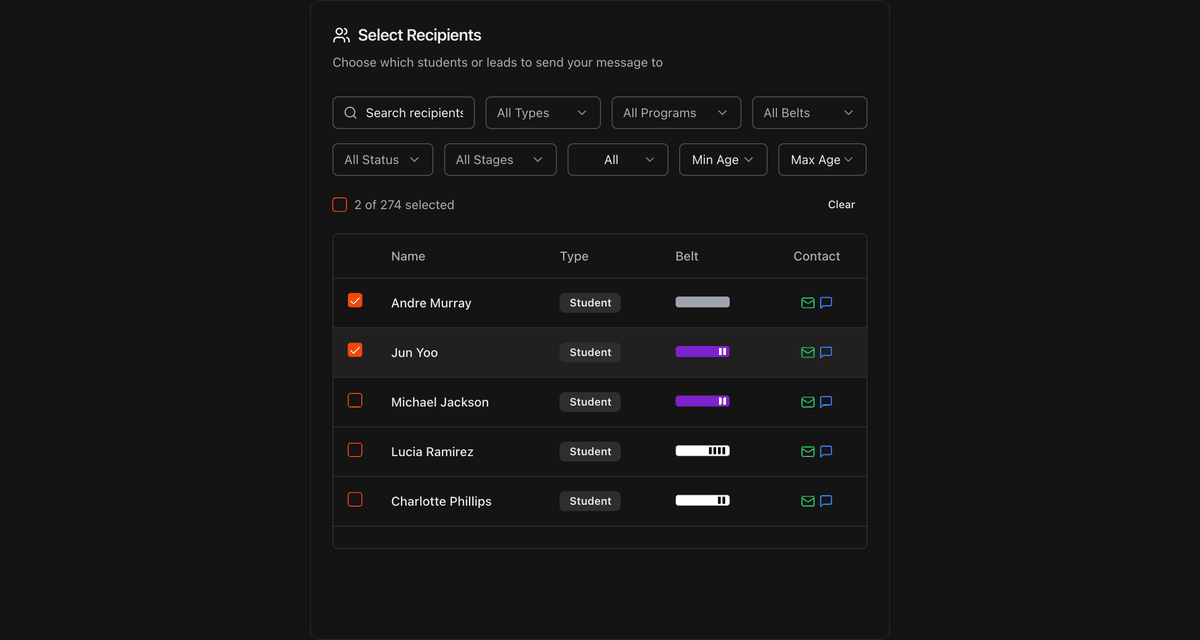Click the Contact column header
Image resolution: width=1200 pixels, height=640 pixels.
click(817, 256)
